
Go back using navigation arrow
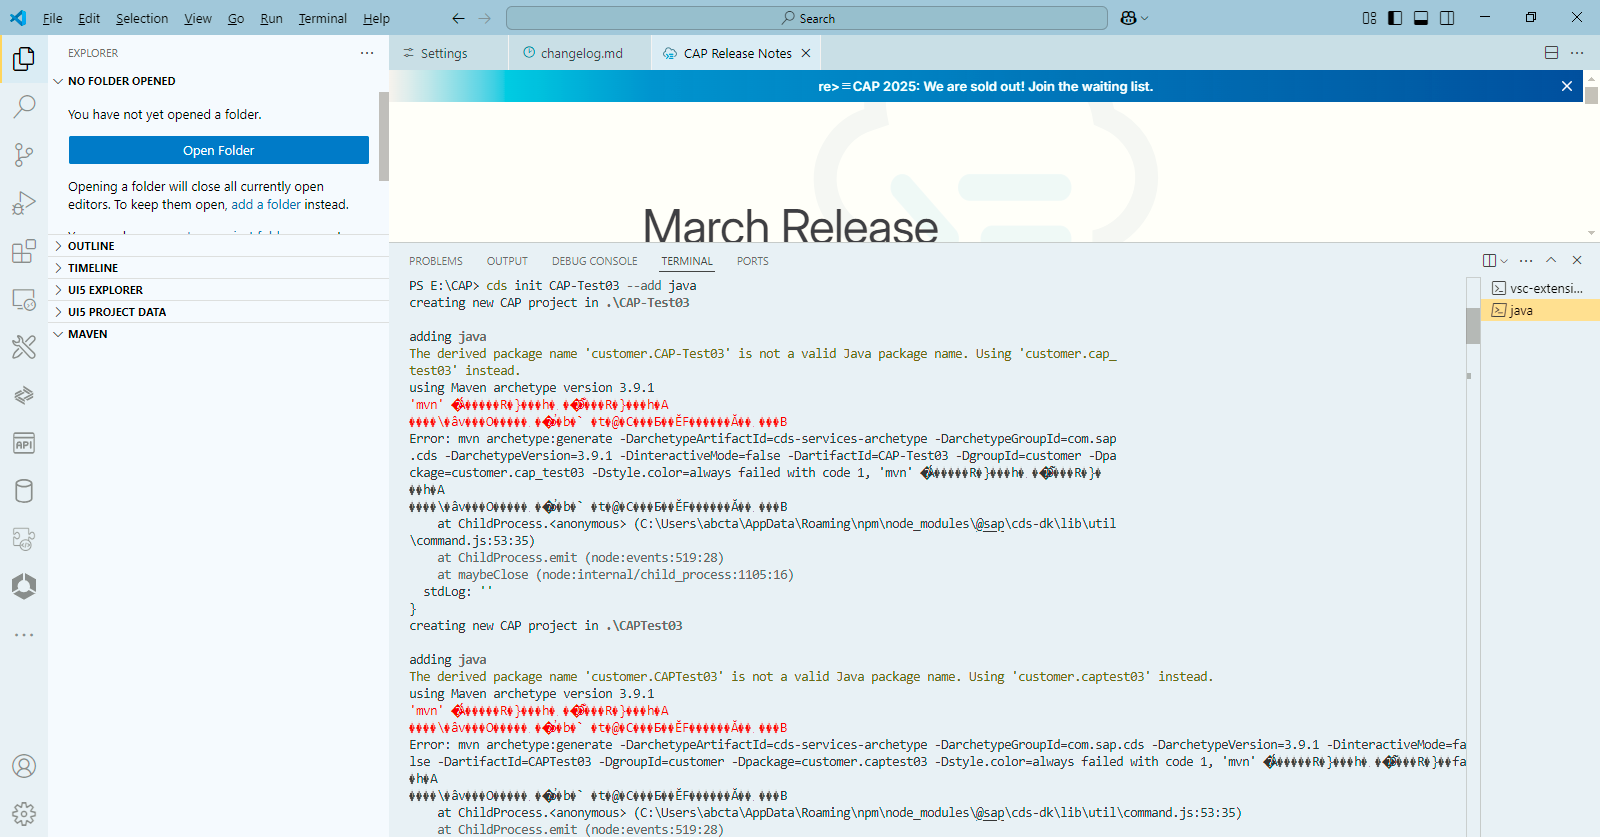coord(458,18)
